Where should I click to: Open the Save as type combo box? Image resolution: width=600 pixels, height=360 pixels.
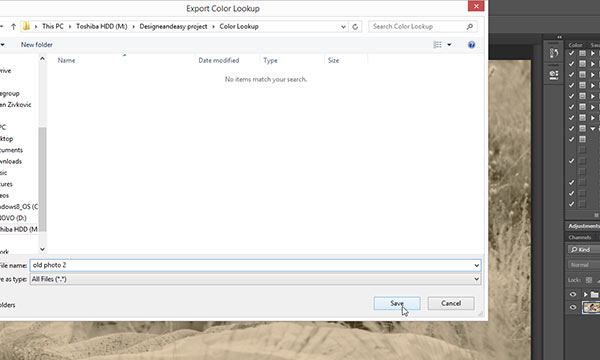[x=255, y=279]
